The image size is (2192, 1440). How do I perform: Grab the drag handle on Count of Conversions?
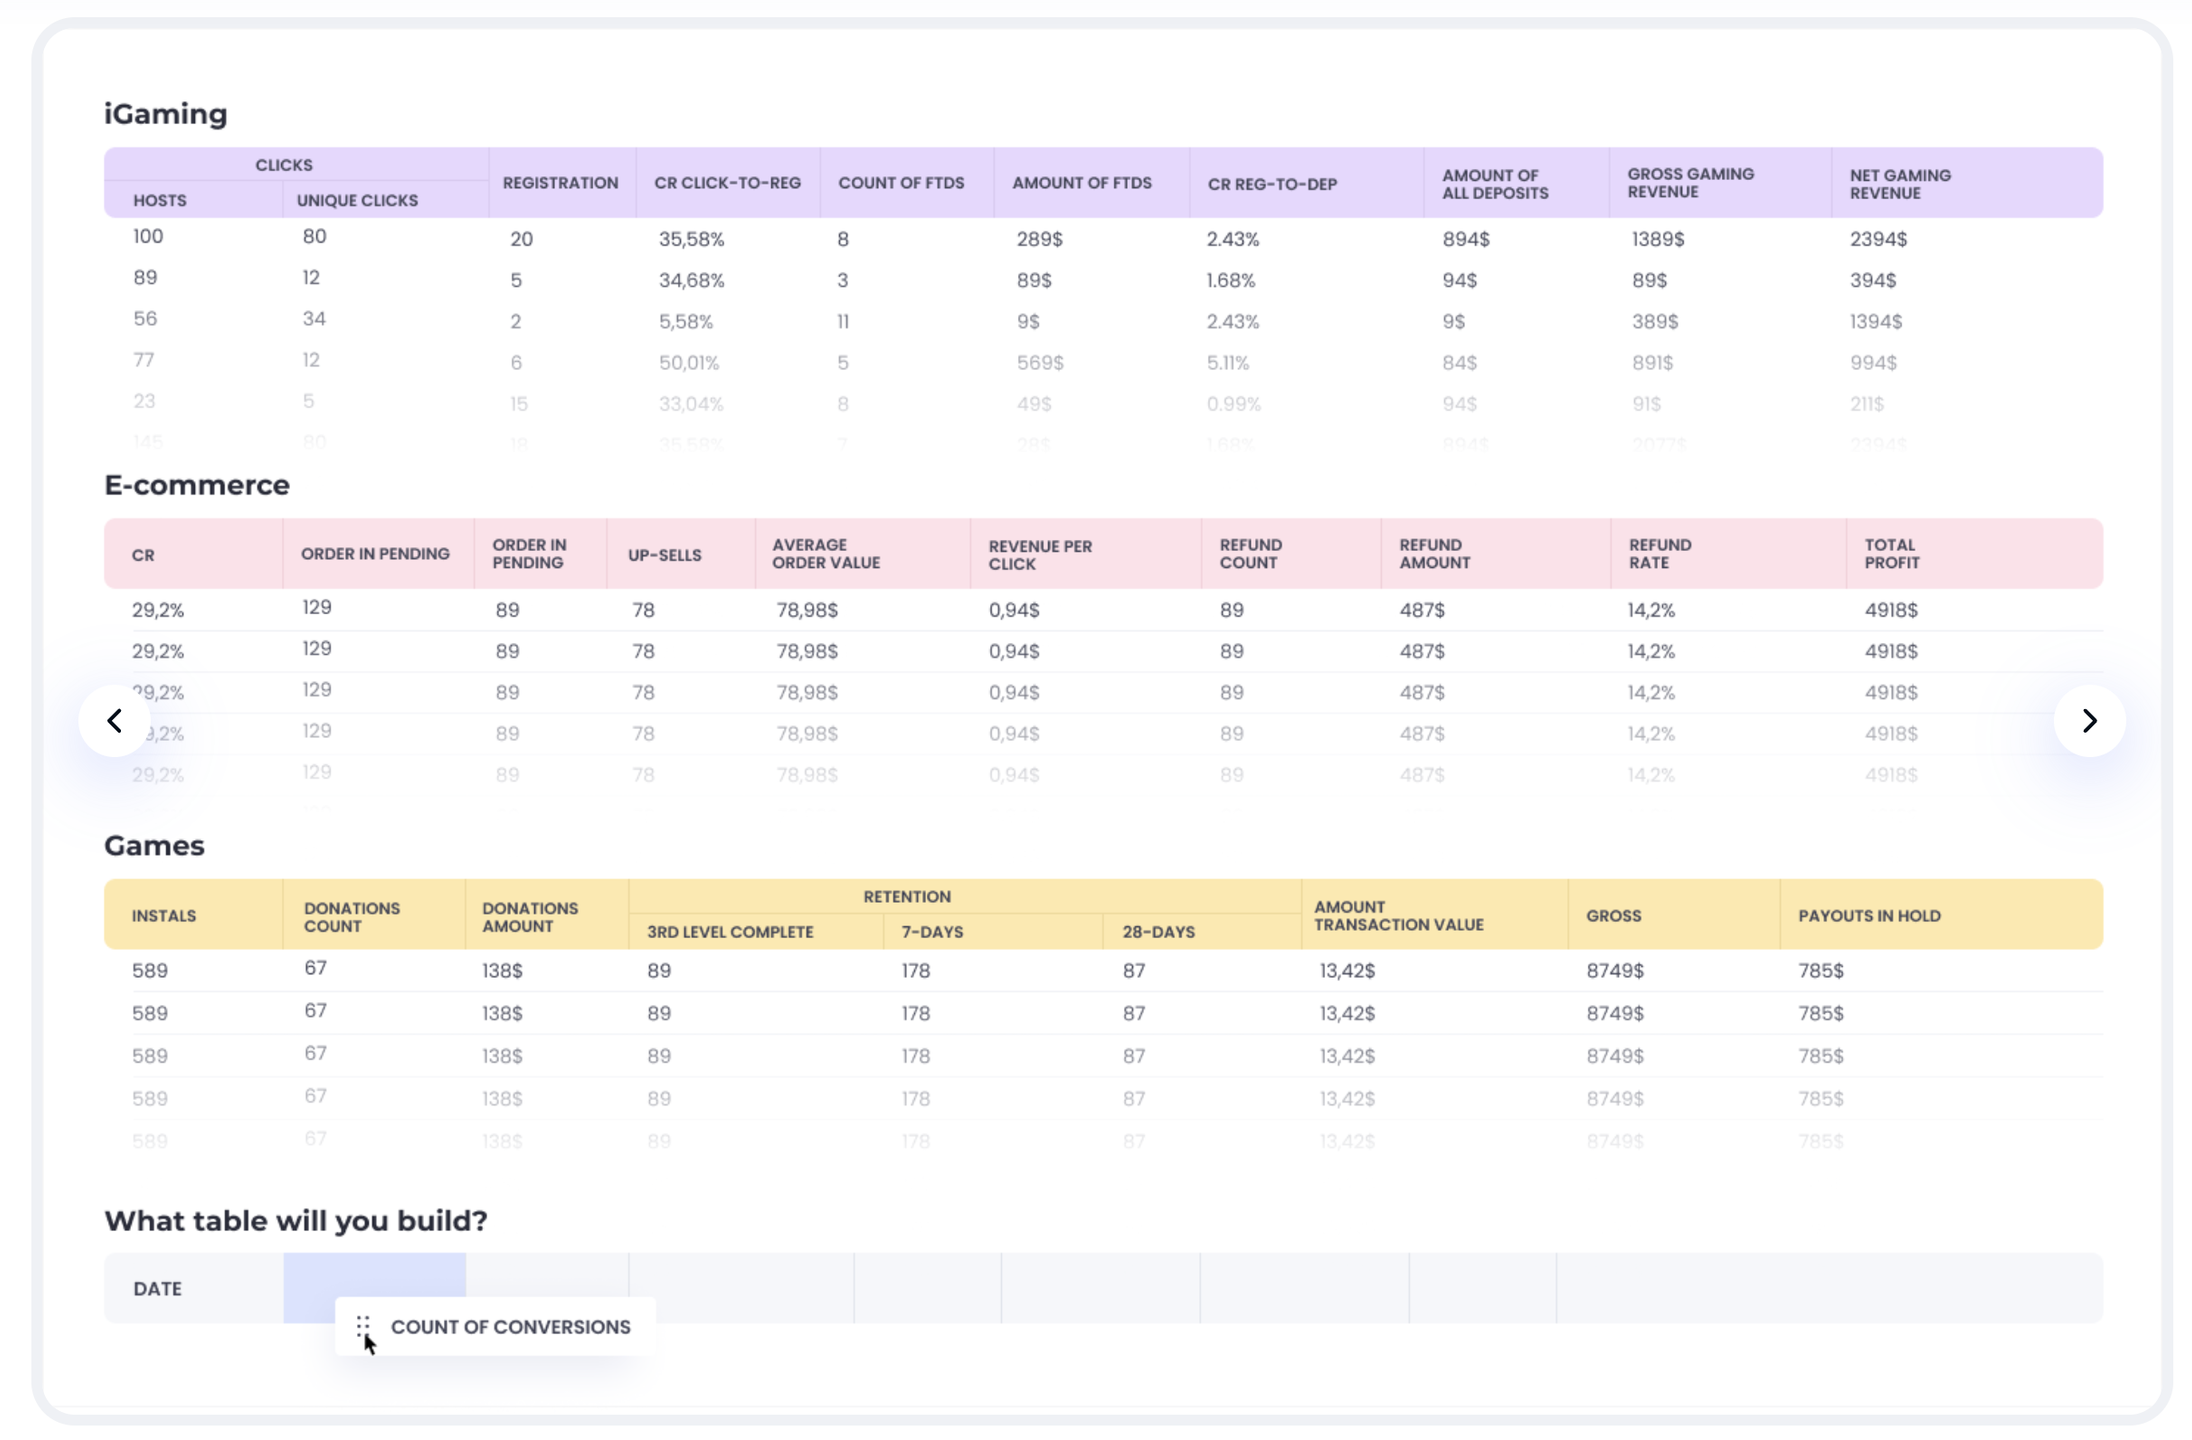pos(363,1326)
